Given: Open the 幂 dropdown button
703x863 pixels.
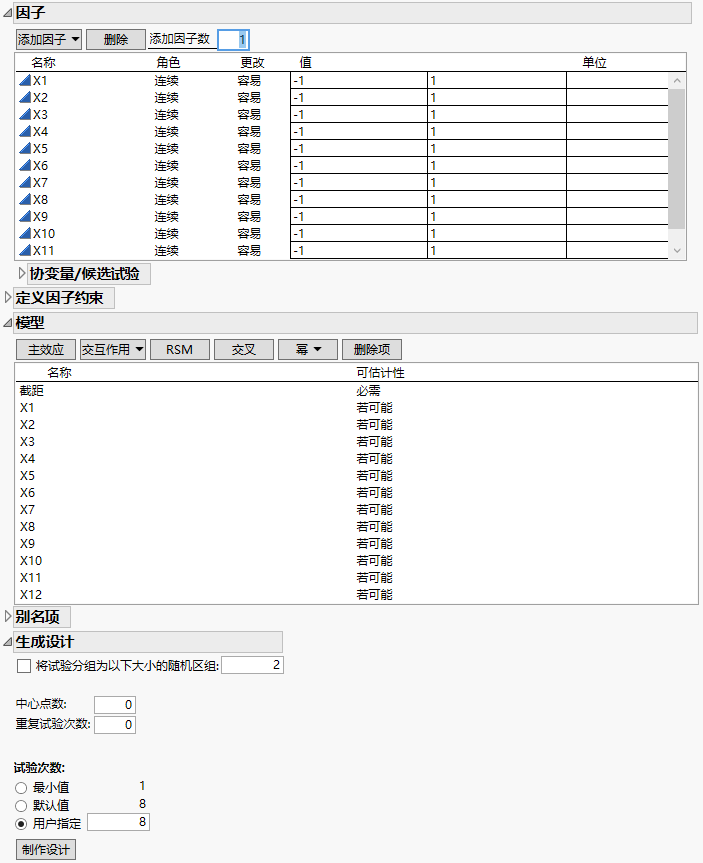Looking at the screenshot, I should (x=308, y=349).
